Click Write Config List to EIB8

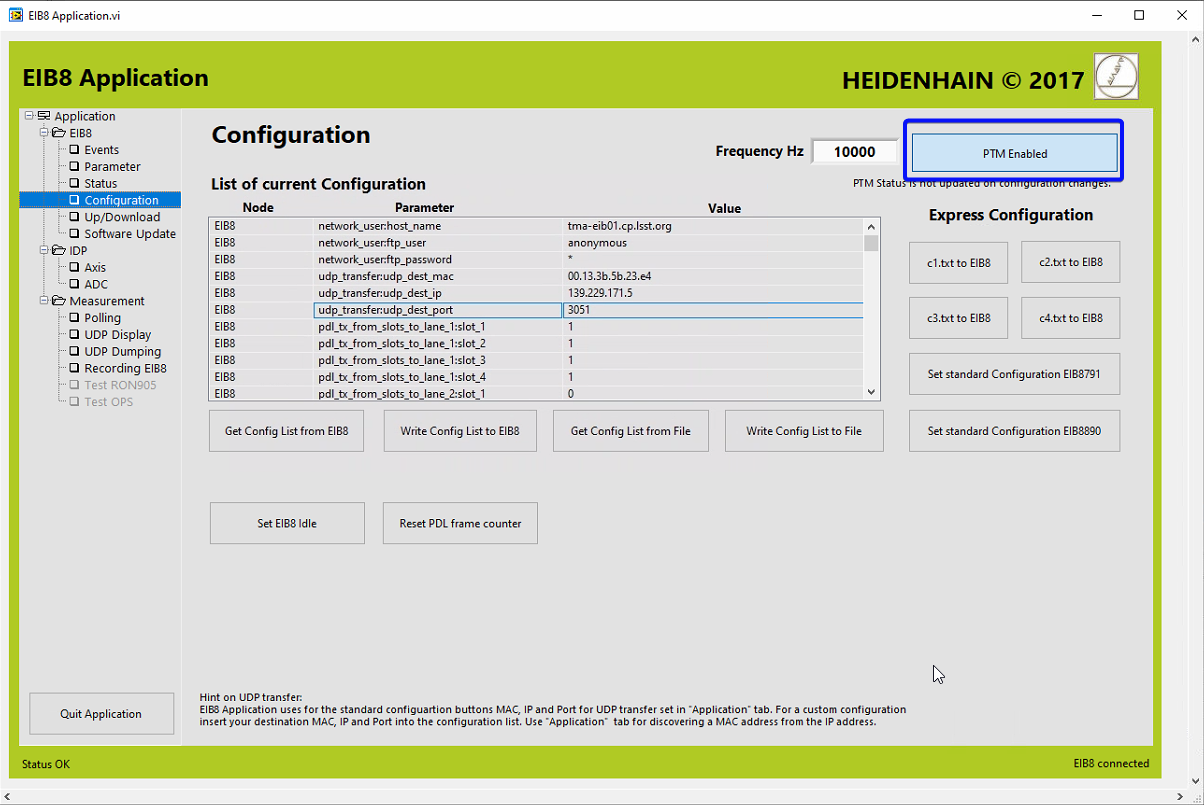pyautogui.click(x=460, y=431)
